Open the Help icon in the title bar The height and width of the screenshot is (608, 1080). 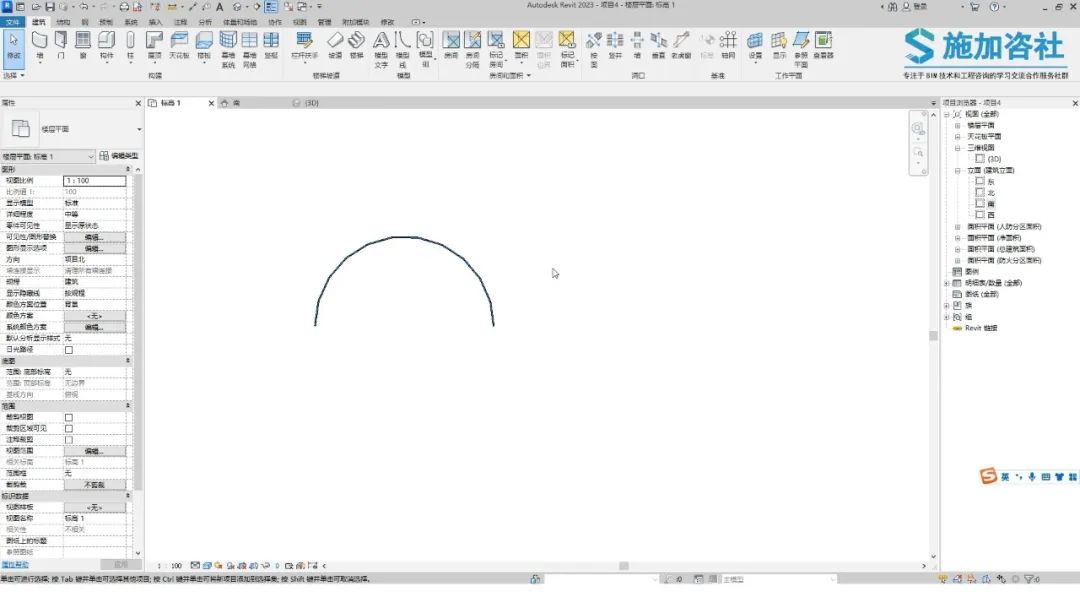(994, 7)
